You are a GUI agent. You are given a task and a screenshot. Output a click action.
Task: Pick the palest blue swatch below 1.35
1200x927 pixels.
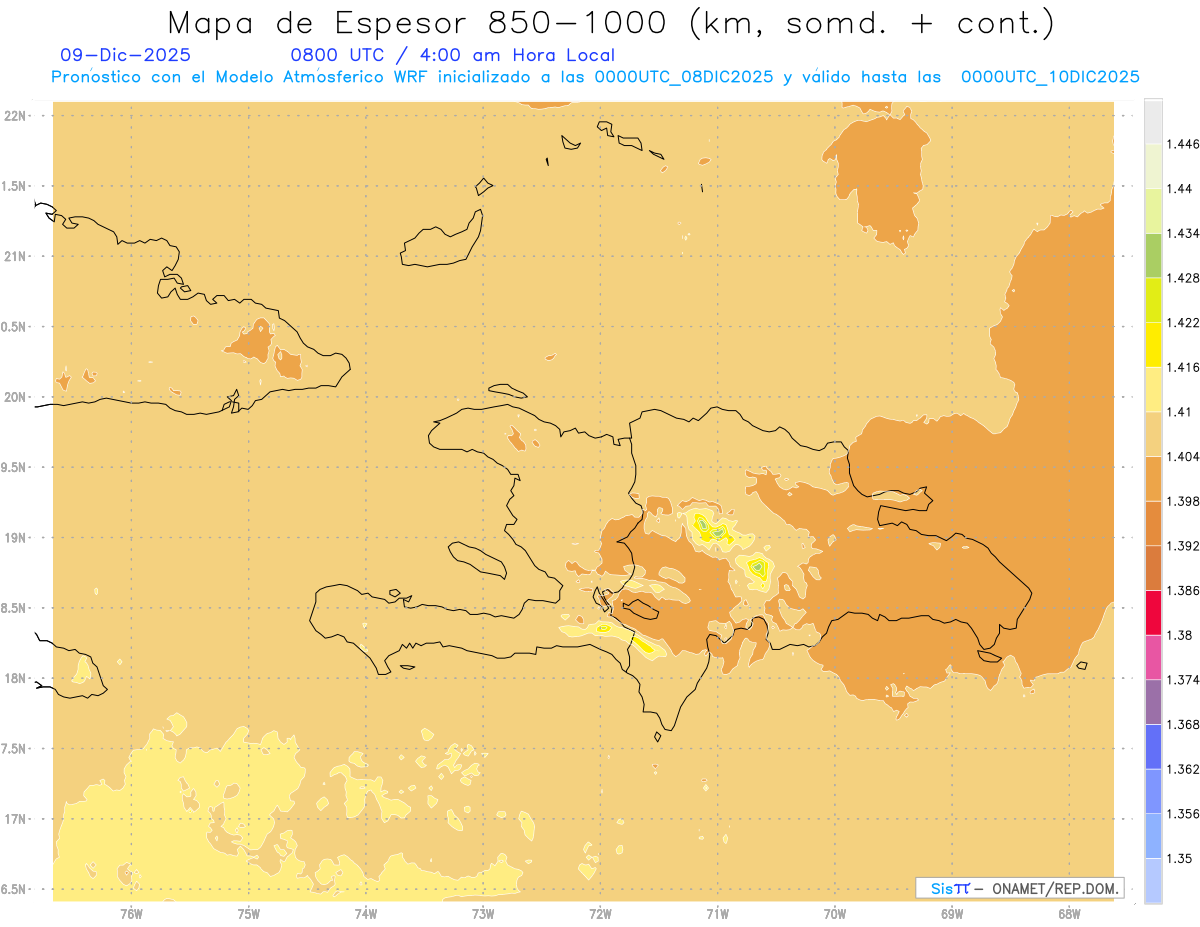click(1153, 881)
